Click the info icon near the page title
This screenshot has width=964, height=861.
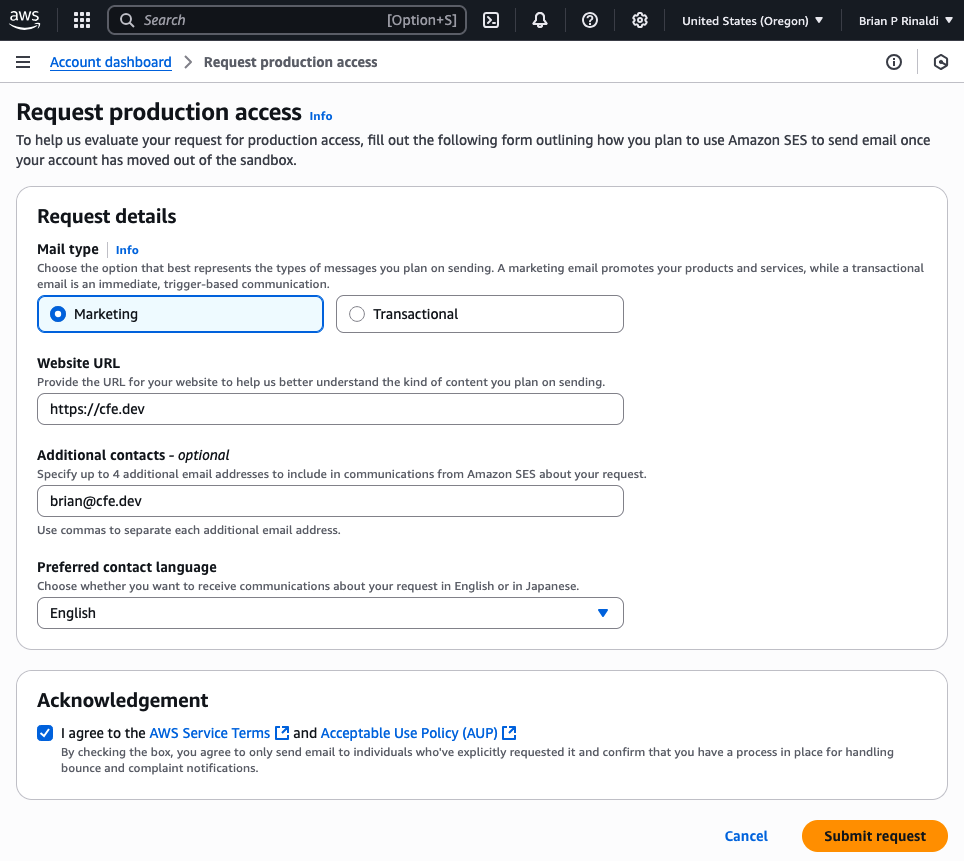click(320, 116)
